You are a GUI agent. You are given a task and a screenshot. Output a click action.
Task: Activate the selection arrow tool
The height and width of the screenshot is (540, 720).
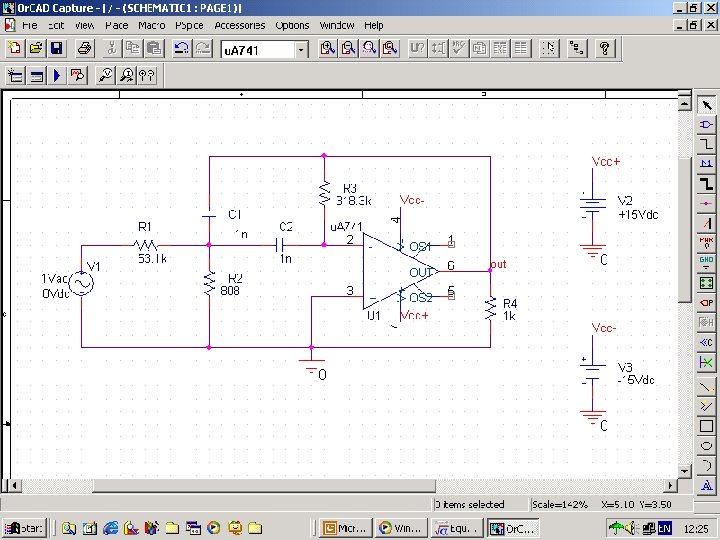(x=706, y=105)
